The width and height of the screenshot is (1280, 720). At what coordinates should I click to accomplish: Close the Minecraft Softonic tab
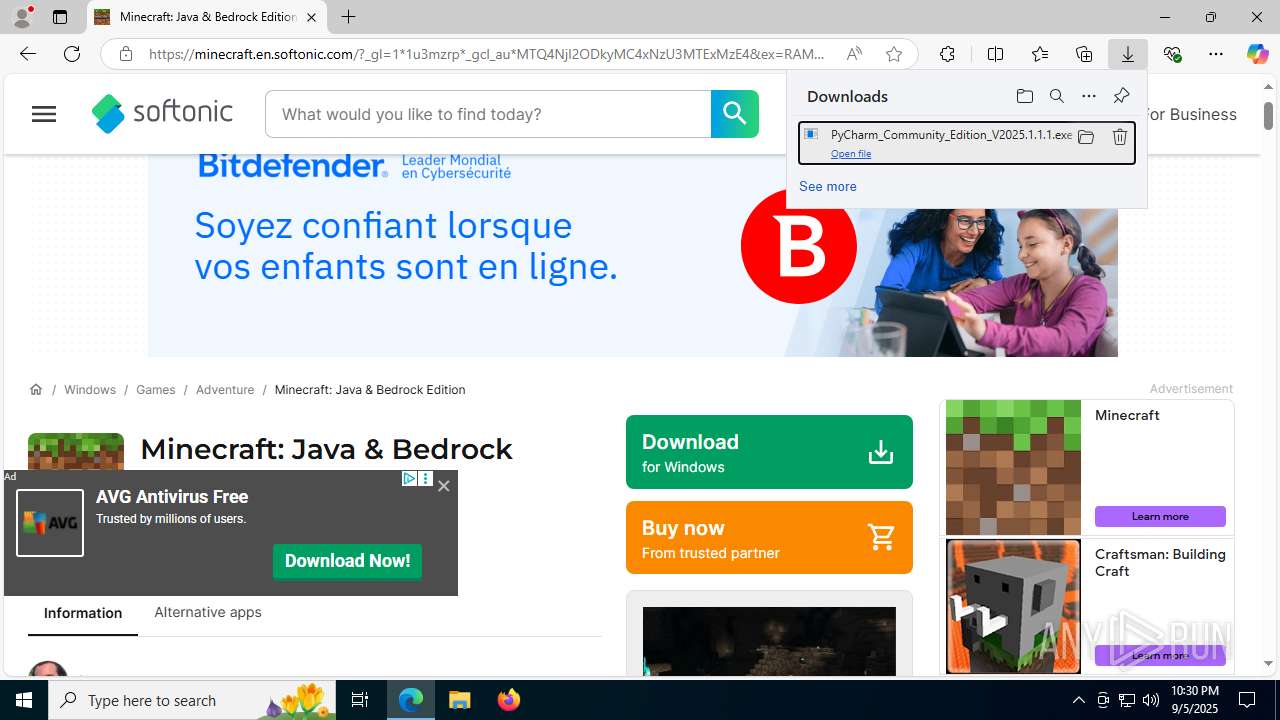click(311, 17)
